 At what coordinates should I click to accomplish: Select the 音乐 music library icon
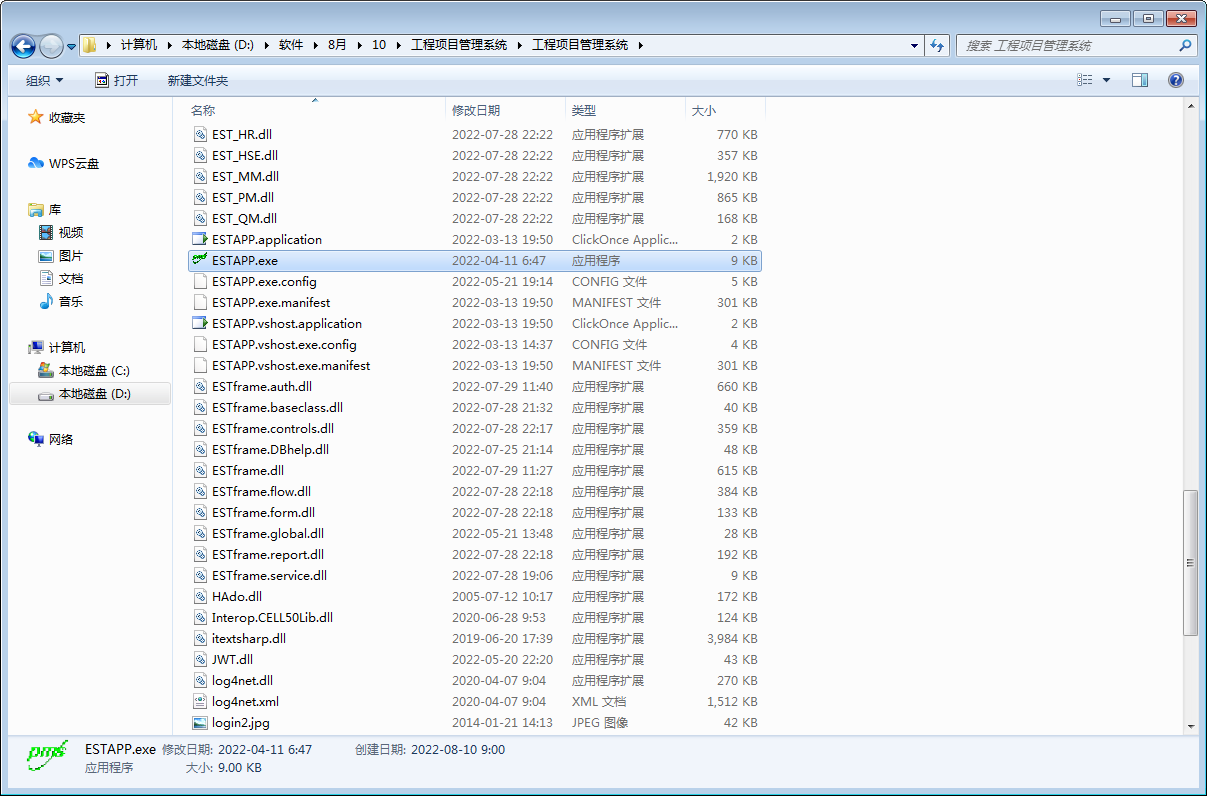46,301
